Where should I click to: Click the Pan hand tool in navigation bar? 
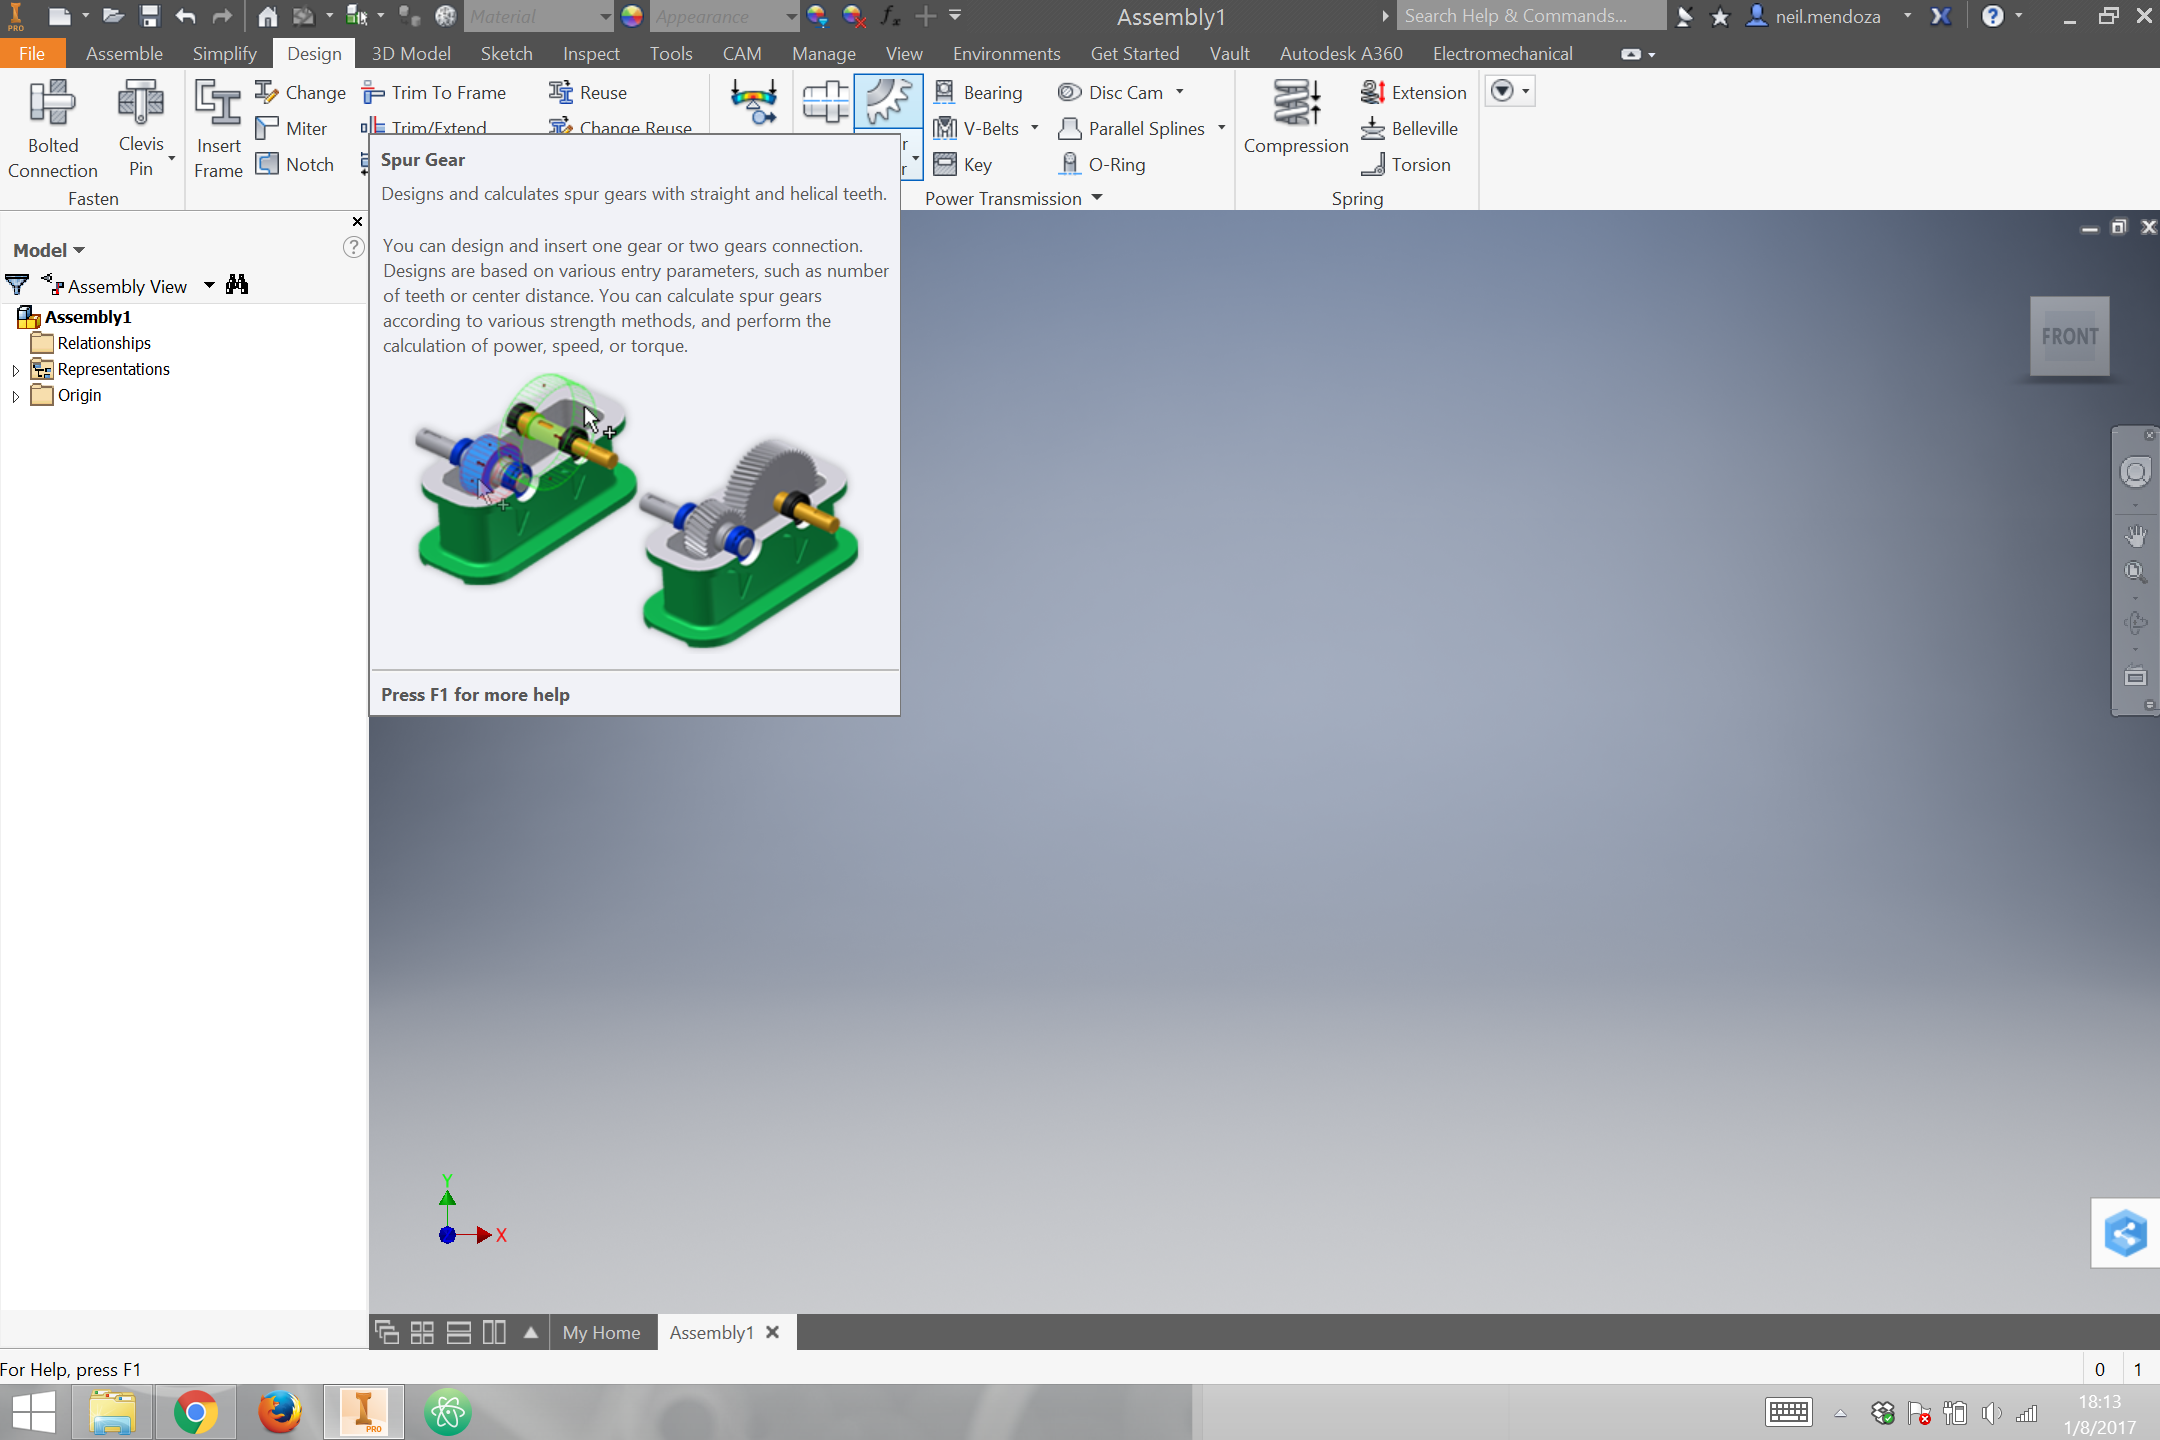[x=2135, y=536]
